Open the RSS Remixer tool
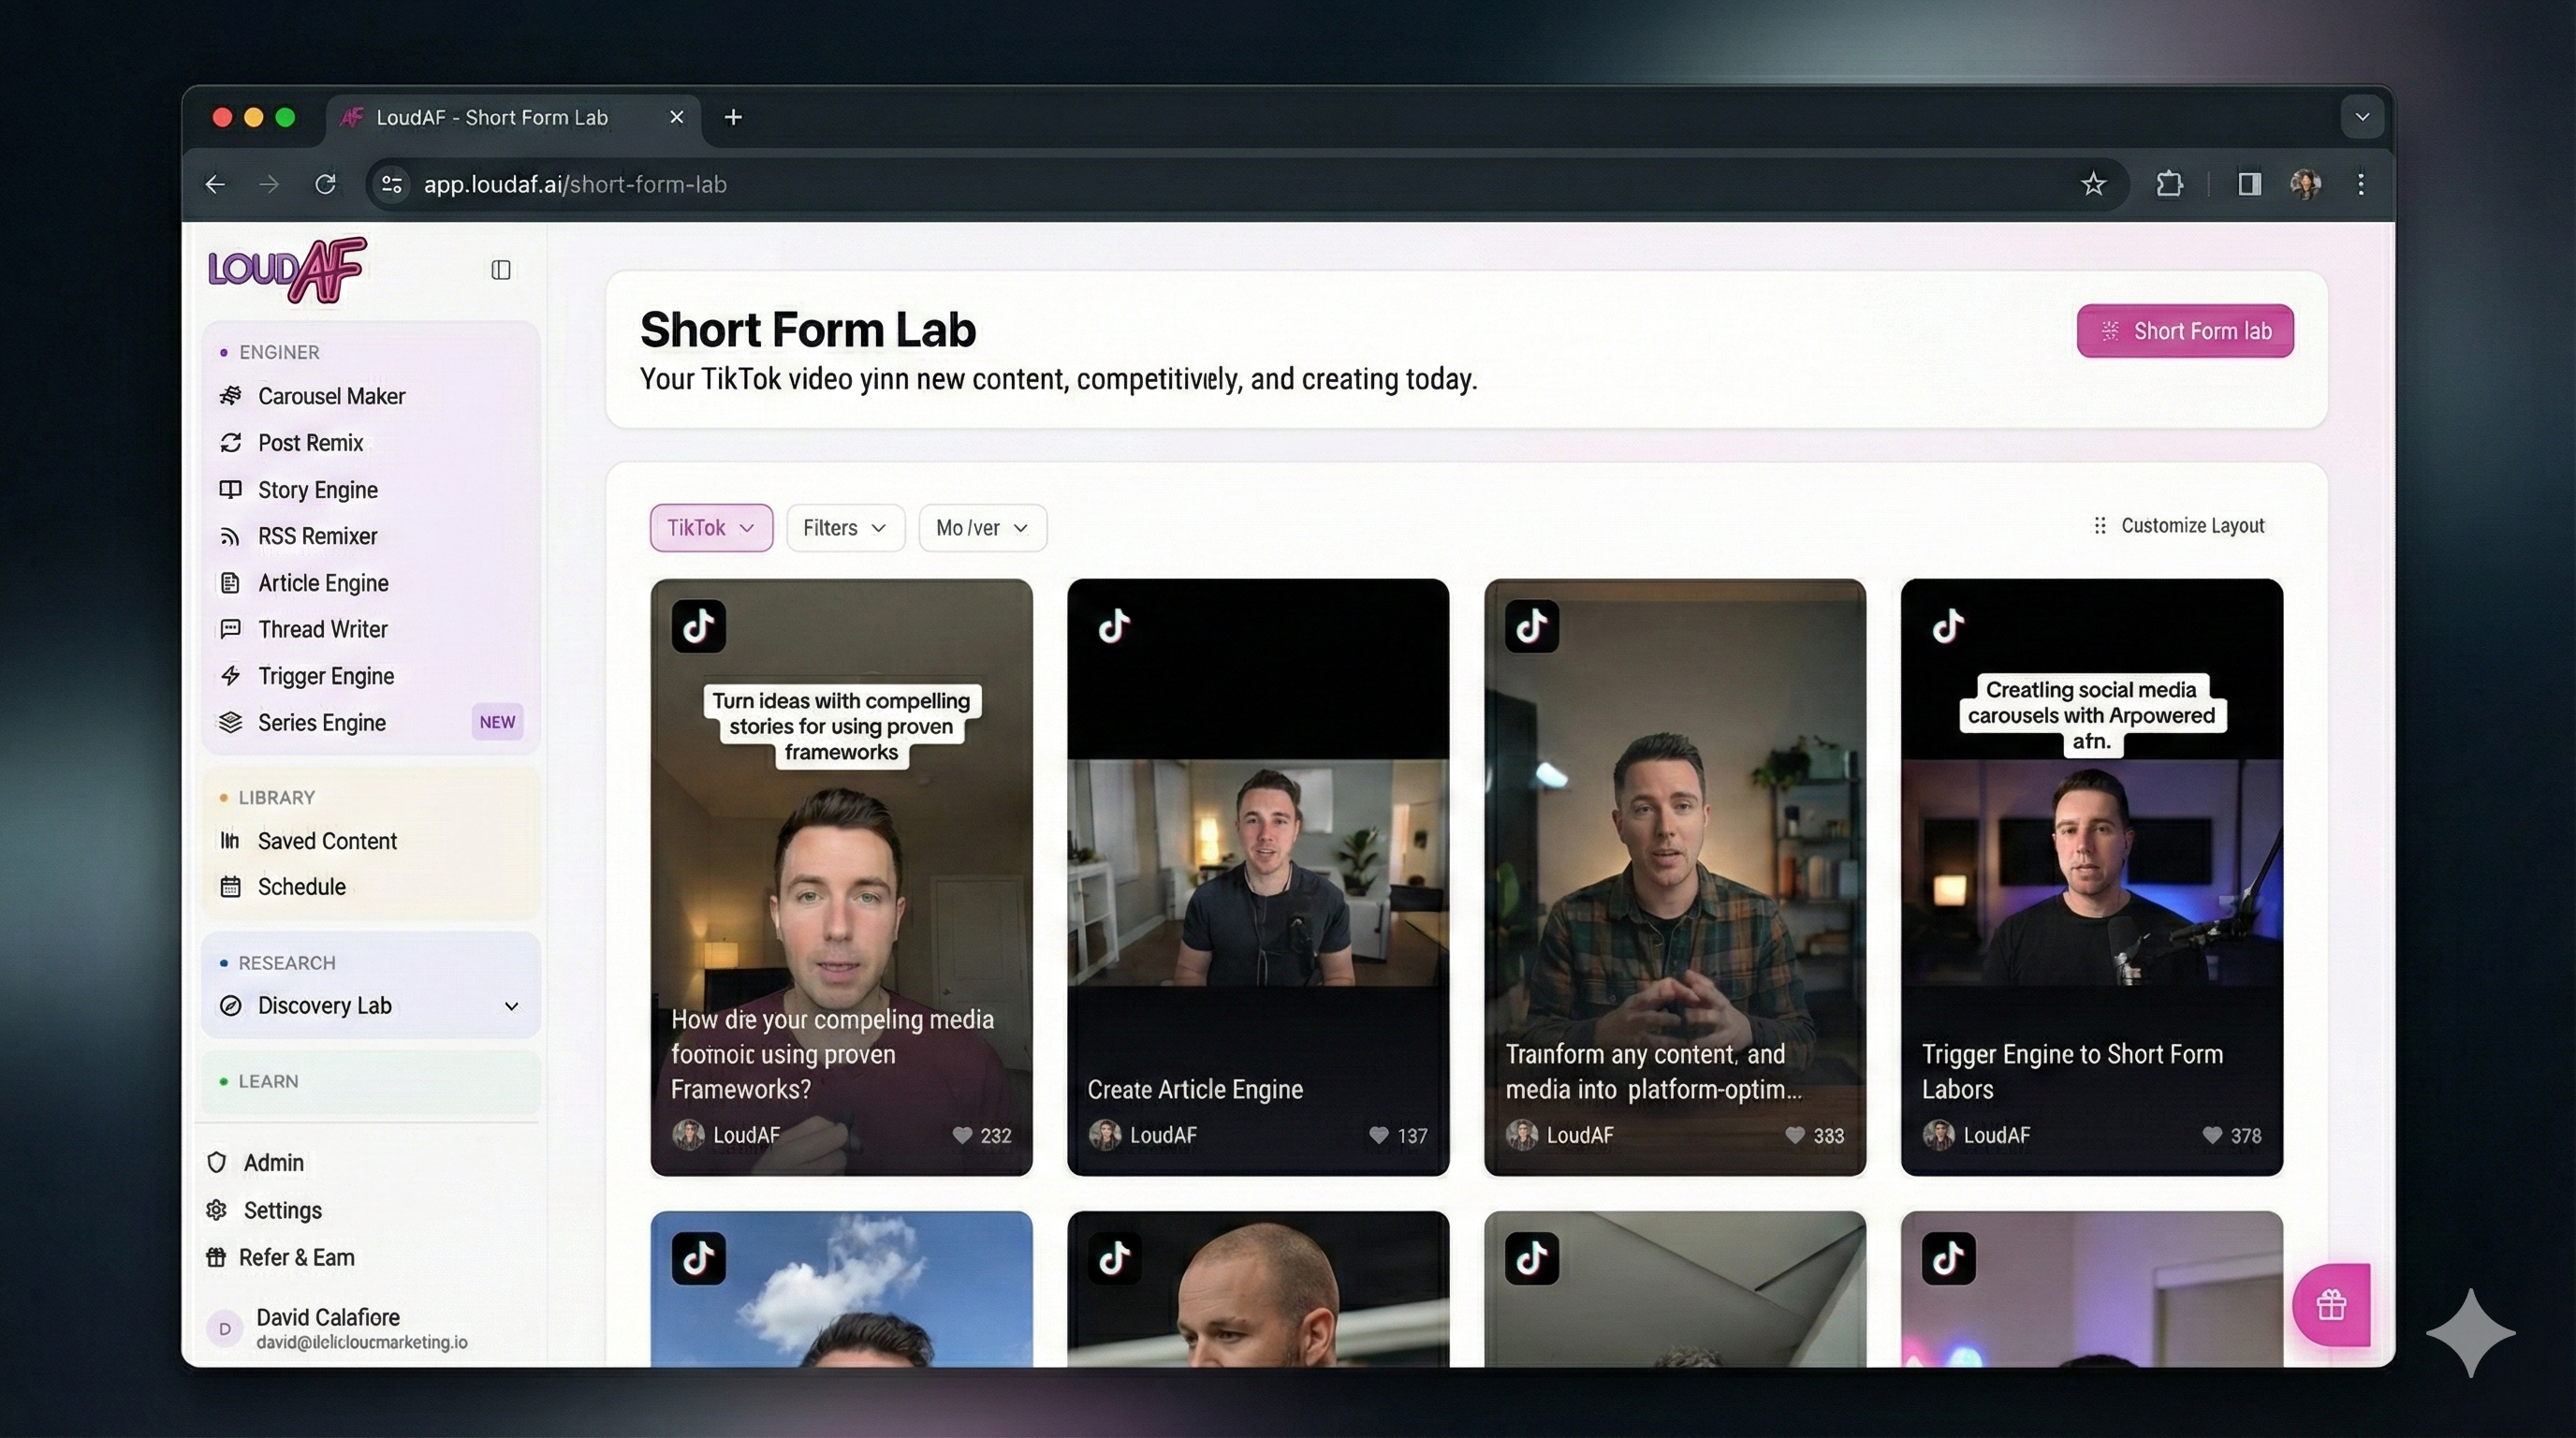Viewport: 2576px width, 1438px height. tap(317, 536)
